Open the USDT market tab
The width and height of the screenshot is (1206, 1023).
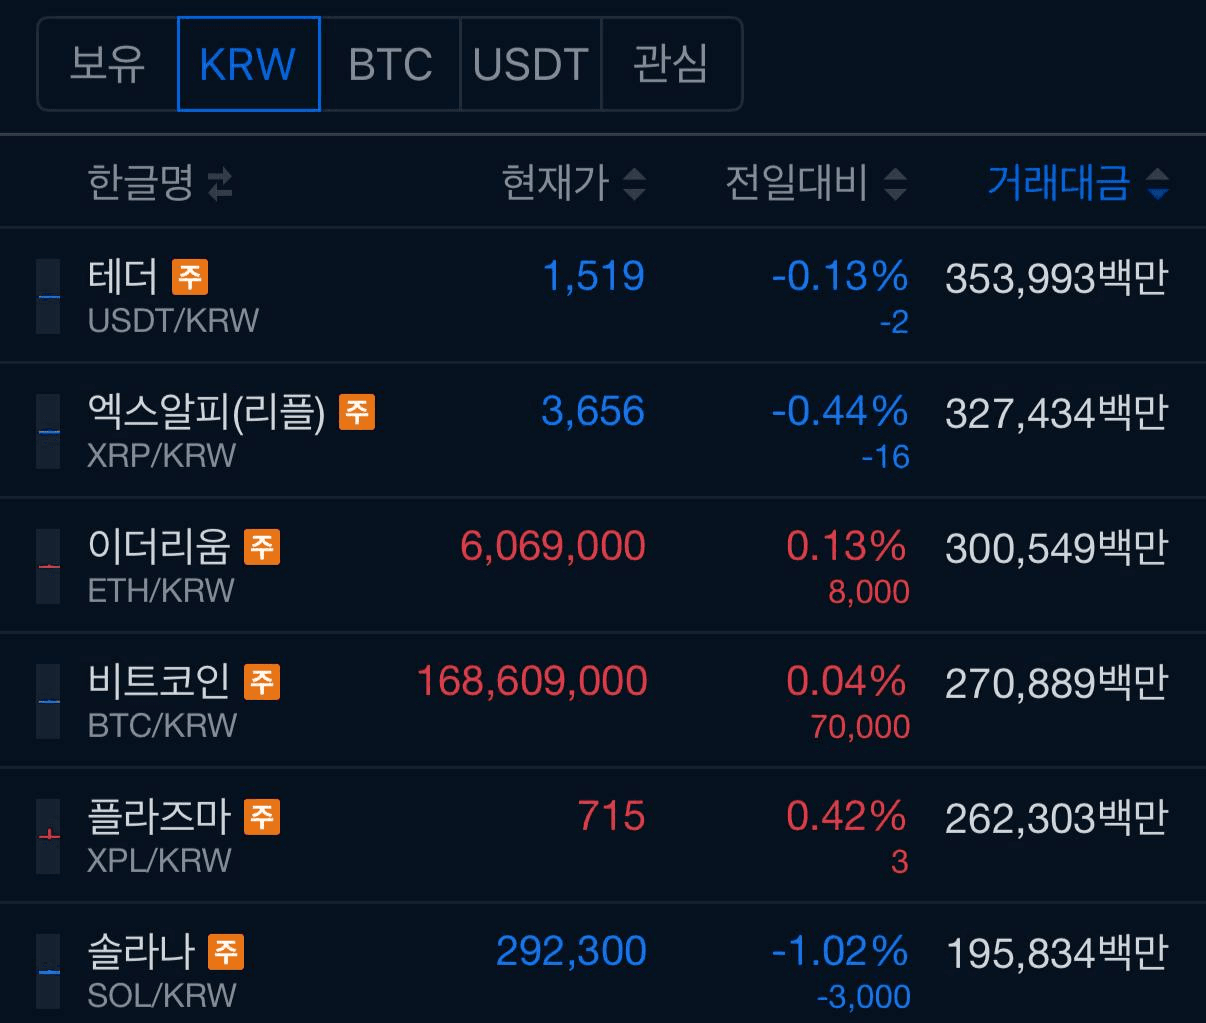530,64
